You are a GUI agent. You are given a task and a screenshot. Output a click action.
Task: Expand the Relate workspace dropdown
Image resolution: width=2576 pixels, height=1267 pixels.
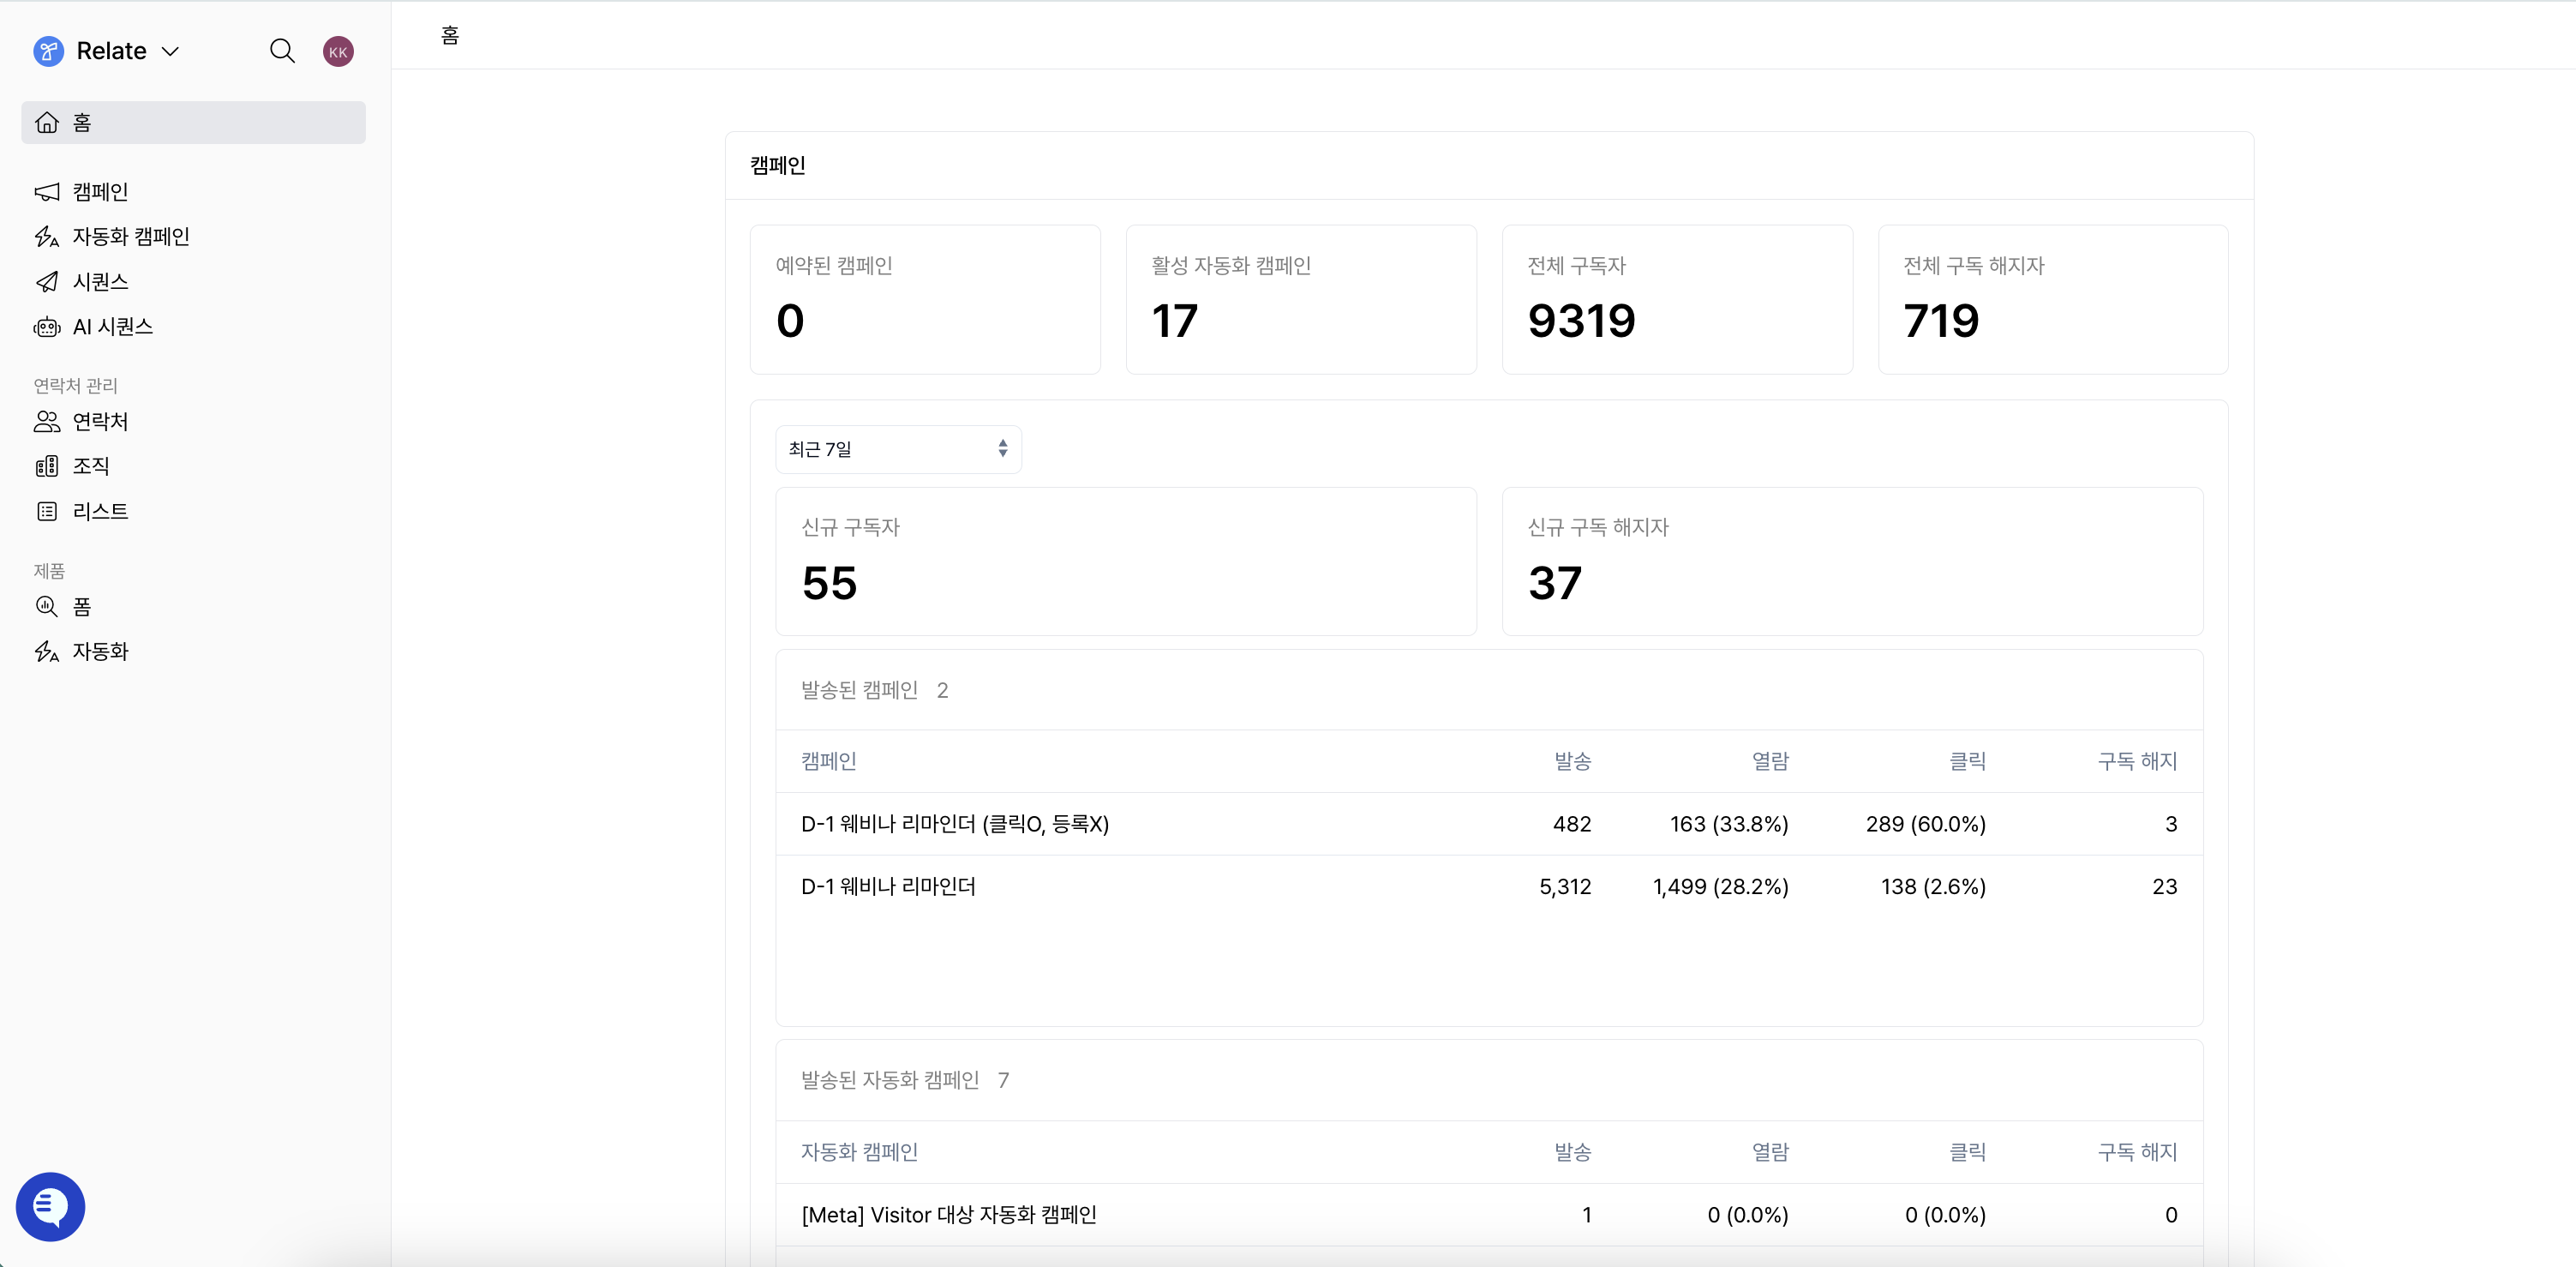[171, 51]
